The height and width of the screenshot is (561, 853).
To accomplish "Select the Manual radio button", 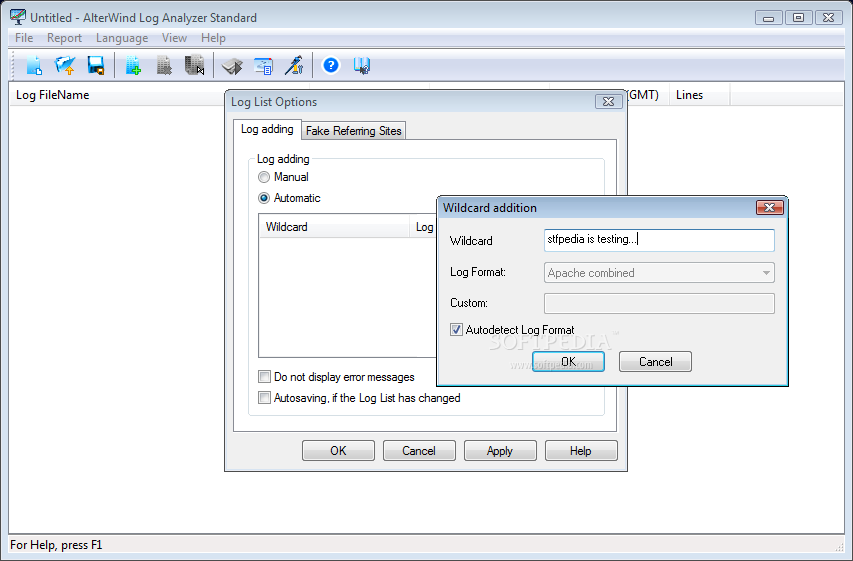I will point(264,177).
